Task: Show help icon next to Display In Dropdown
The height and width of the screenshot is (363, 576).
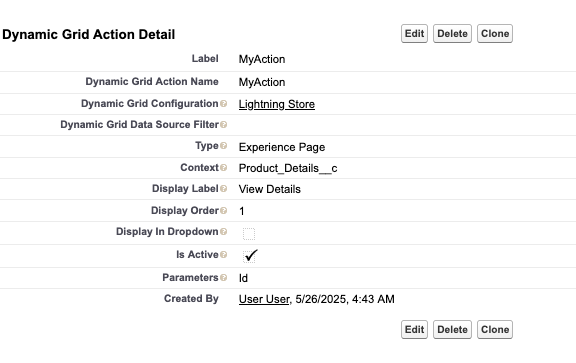Action: pyautogui.click(x=223, y=232)
